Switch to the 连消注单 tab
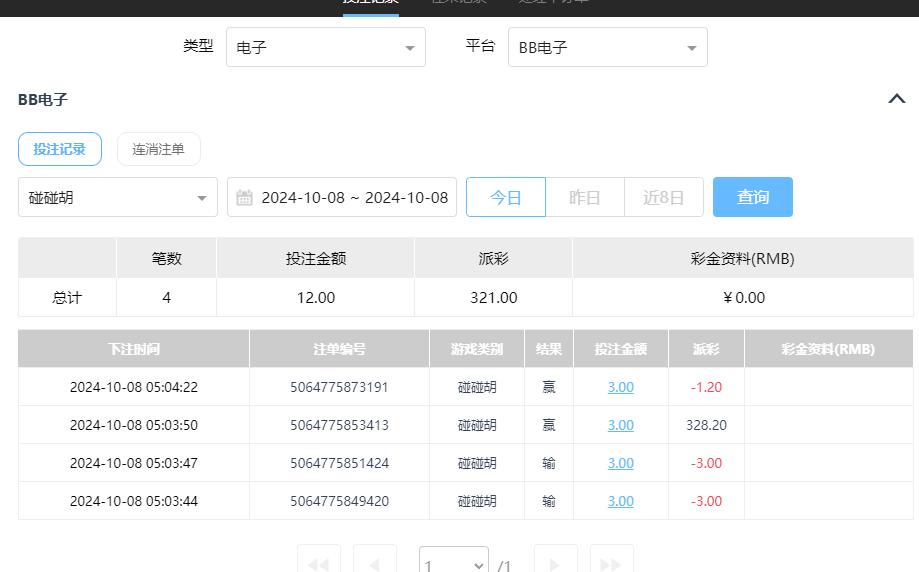The width and height of the screenshot is (919, 572). 158,149
